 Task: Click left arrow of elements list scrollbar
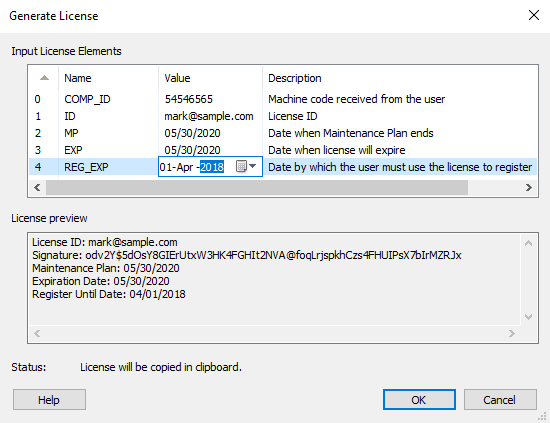click(x=37, y=188)
